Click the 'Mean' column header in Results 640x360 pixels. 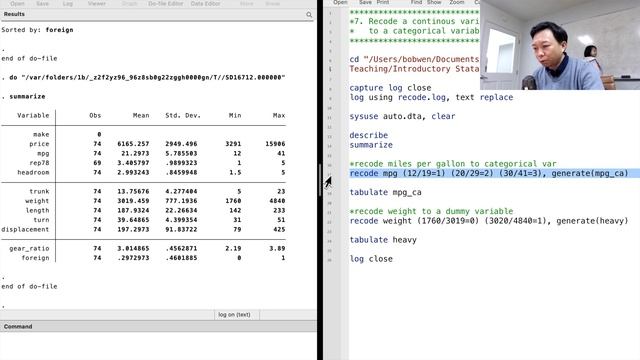click(141, 116)
